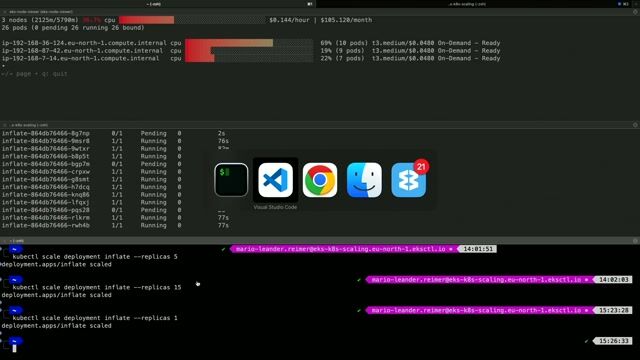Click pod row inflate-864db76466-rlkrm
This screenshot has width=640, height=360.
tap(114, 218)
